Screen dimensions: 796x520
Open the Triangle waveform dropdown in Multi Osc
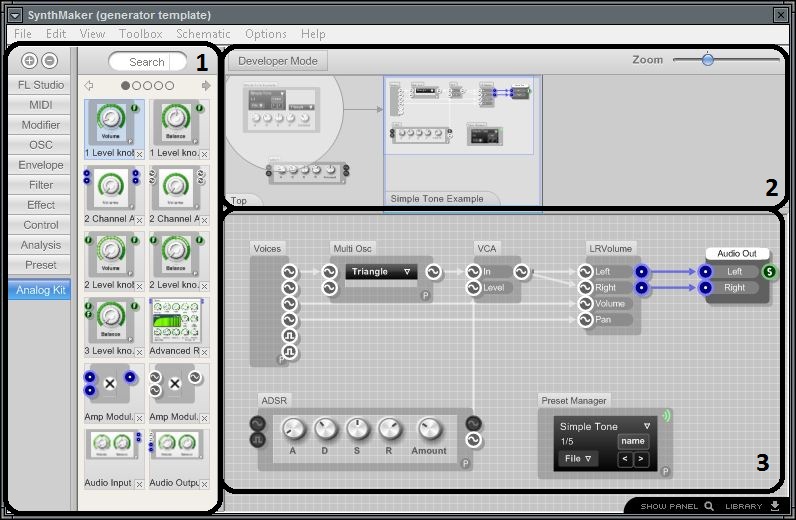tap(381, 271)
